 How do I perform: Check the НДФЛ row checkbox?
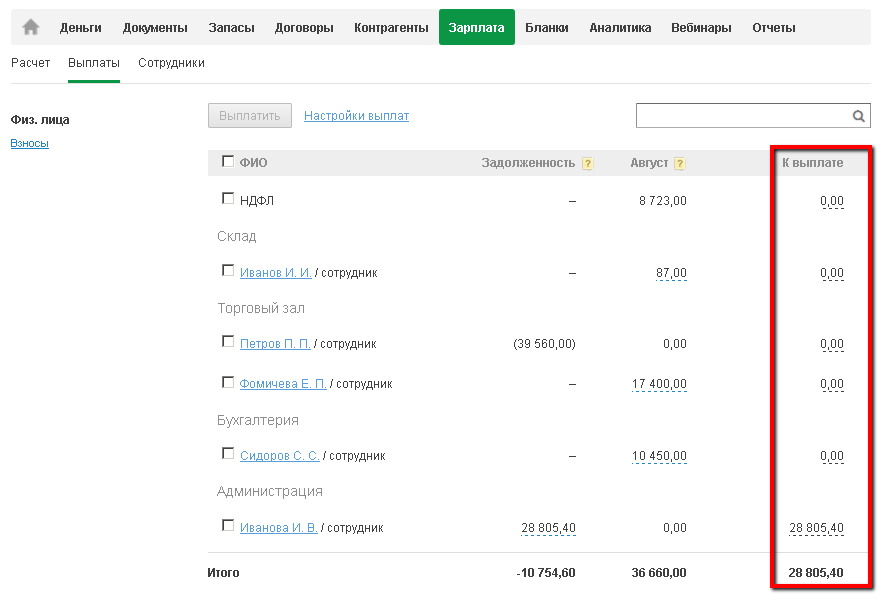click(228, 199)
